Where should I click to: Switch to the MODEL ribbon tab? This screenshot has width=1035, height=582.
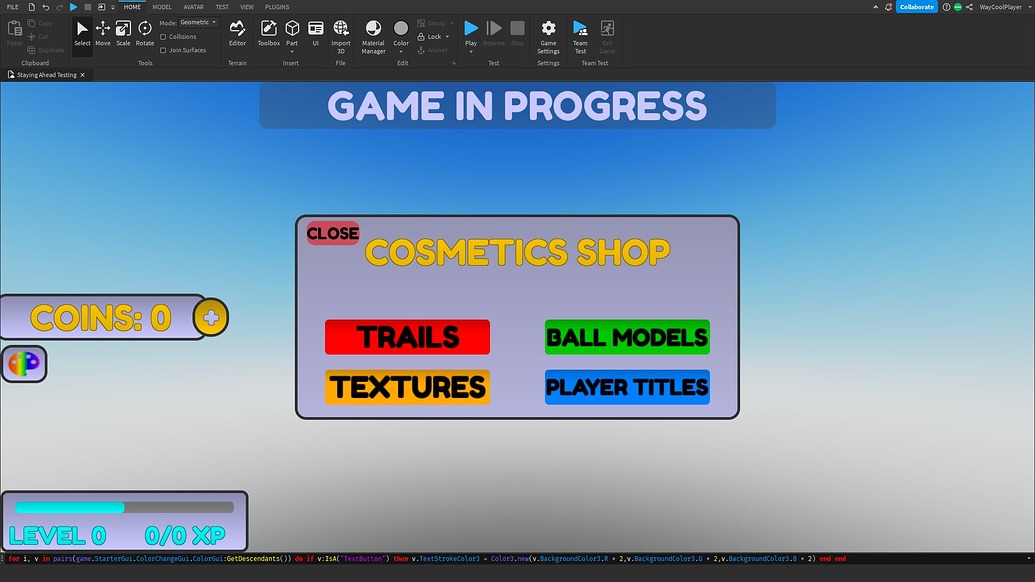point(162,6)
